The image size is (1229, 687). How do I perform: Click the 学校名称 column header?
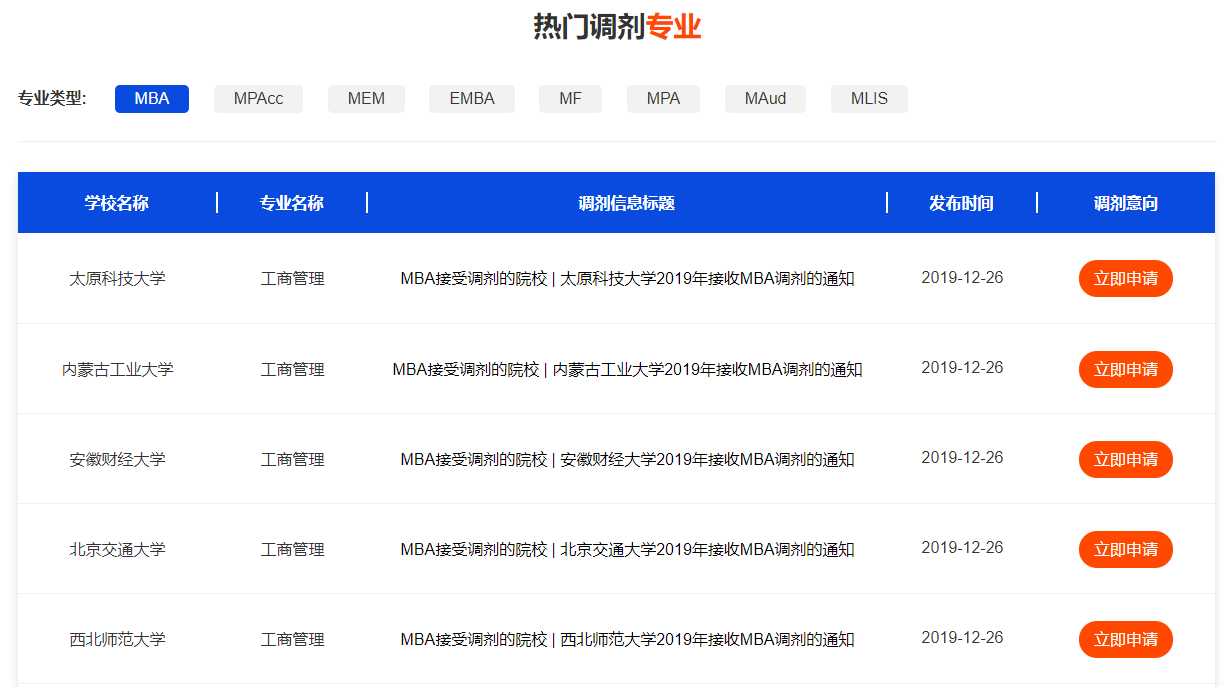117,203
